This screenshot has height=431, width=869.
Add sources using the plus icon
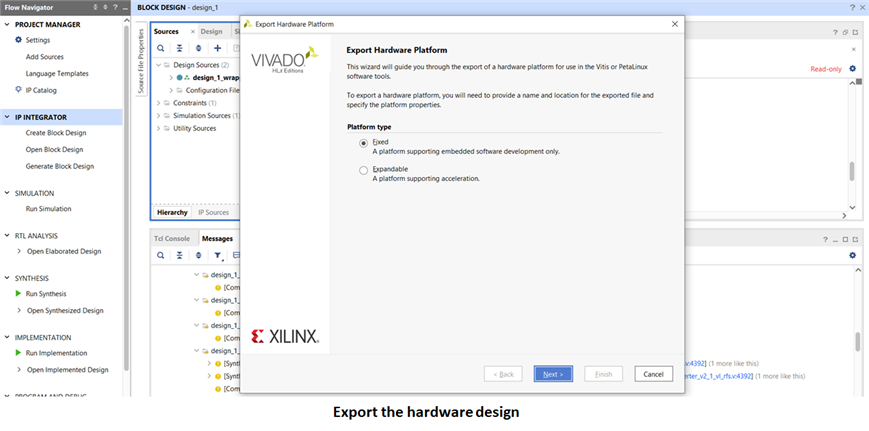pos(218,48)
